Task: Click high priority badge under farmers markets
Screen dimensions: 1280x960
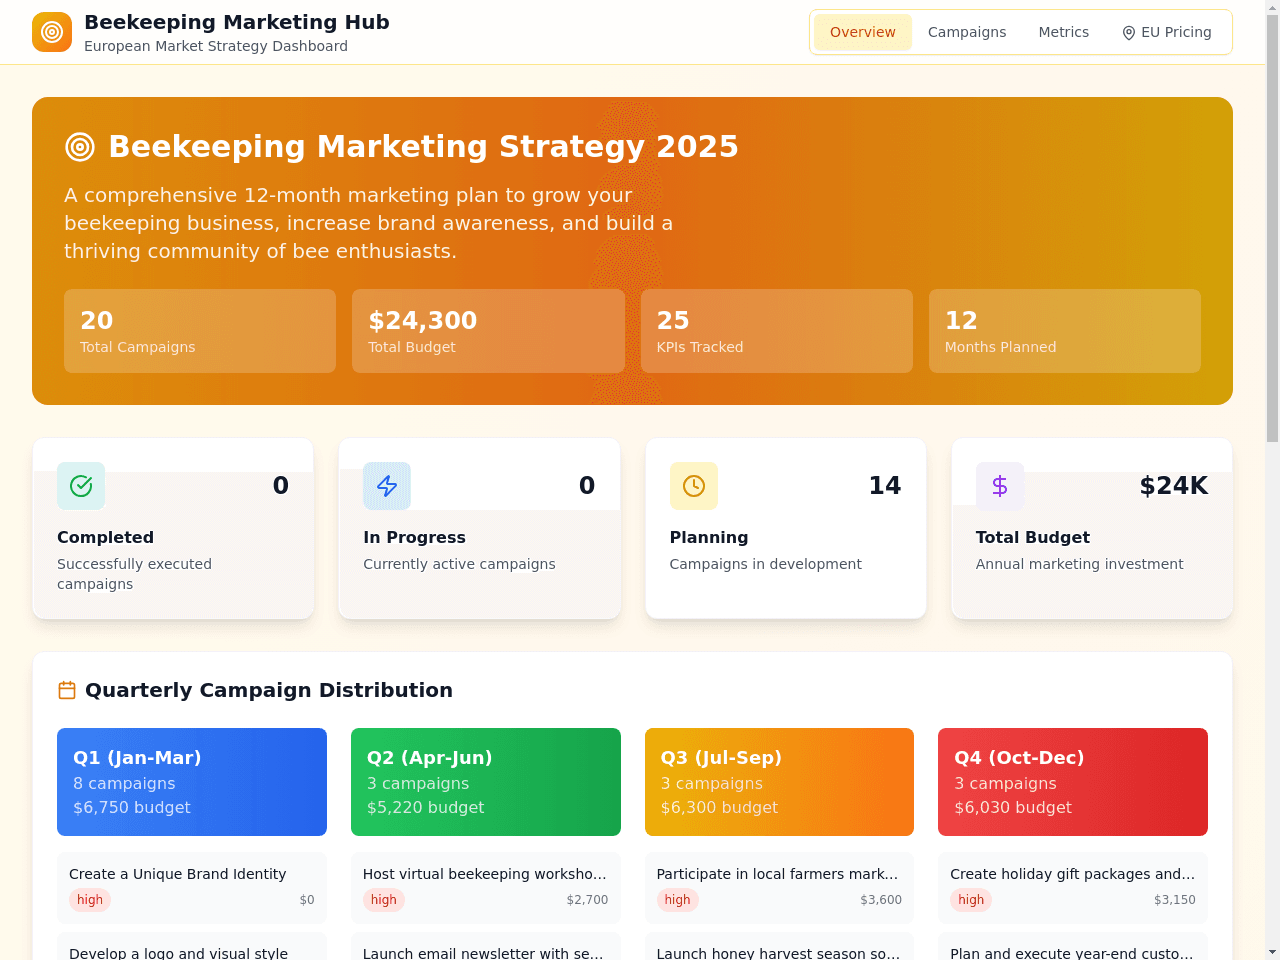Action: pyautogui.click(x=678, y=900)
